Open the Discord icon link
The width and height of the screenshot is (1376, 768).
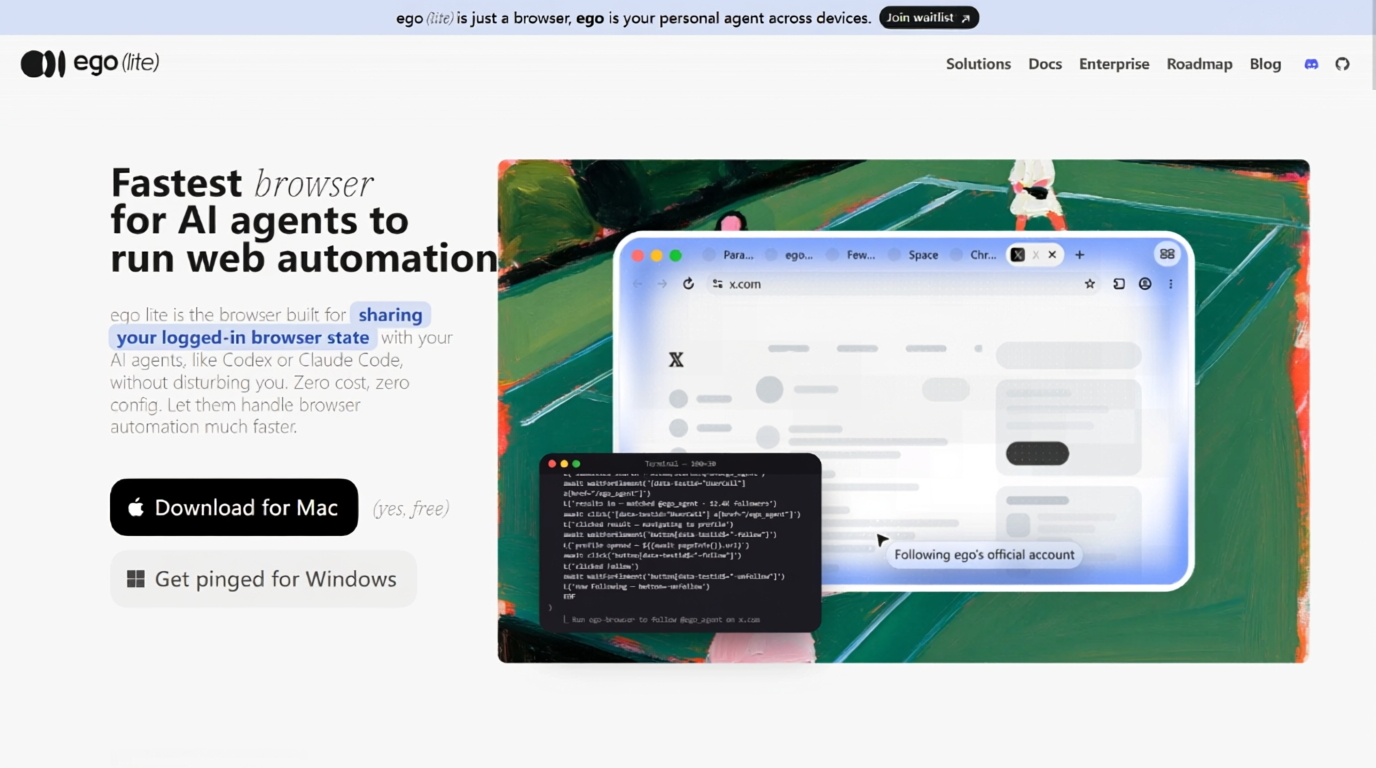pos(1311,64)
